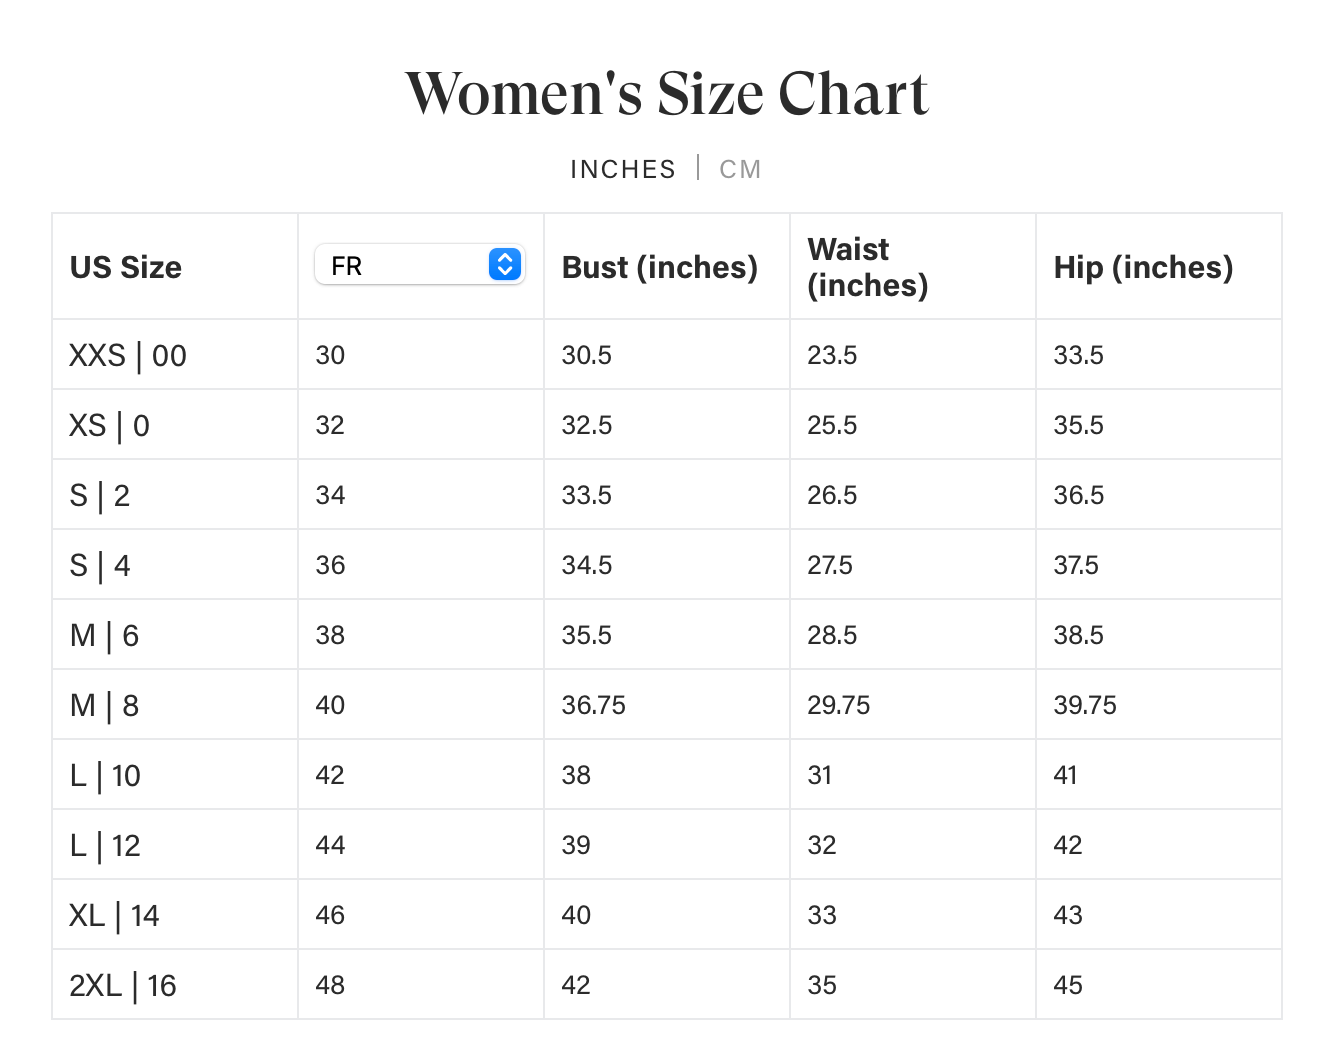This screenshot has width=1330, height=1058.
Task: Click FR size 48 cell
Action: point(330,986)
